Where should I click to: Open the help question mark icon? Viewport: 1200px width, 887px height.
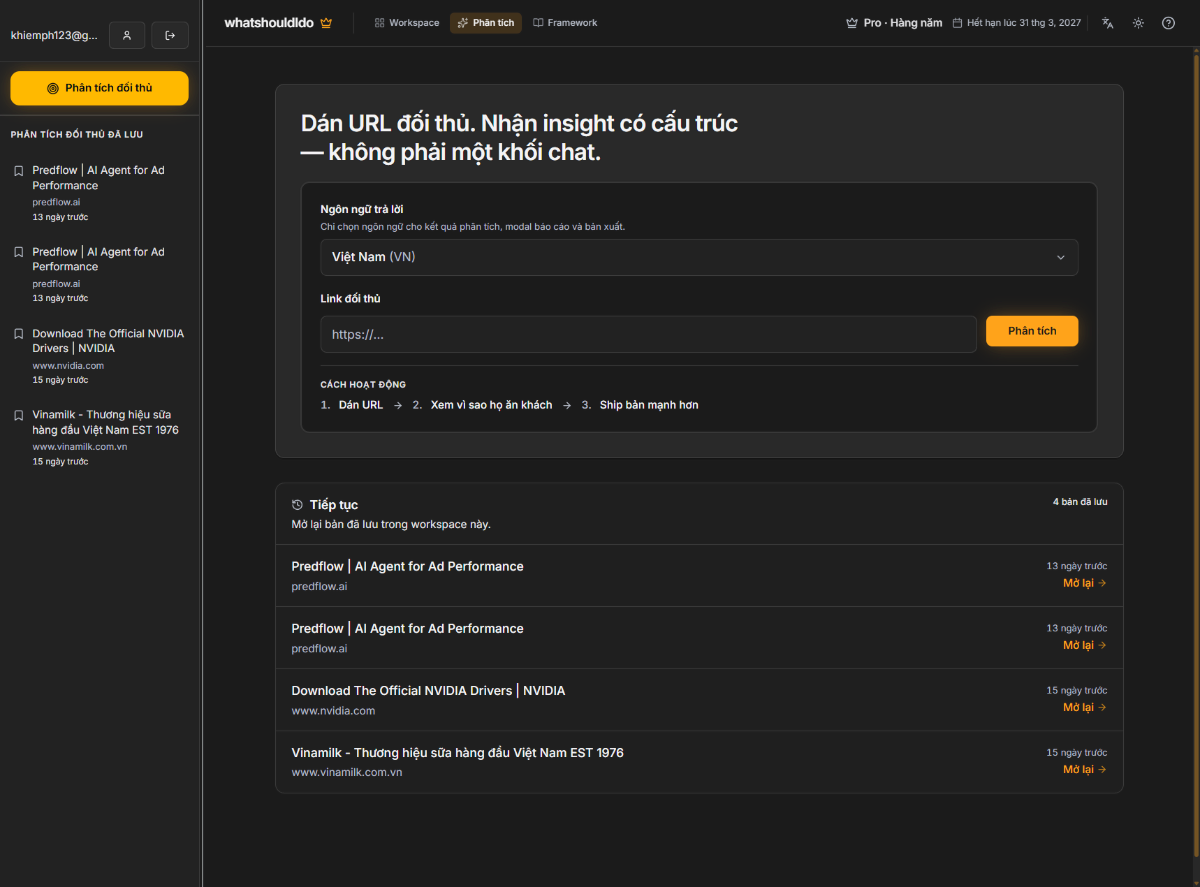tap(1168, 23)
